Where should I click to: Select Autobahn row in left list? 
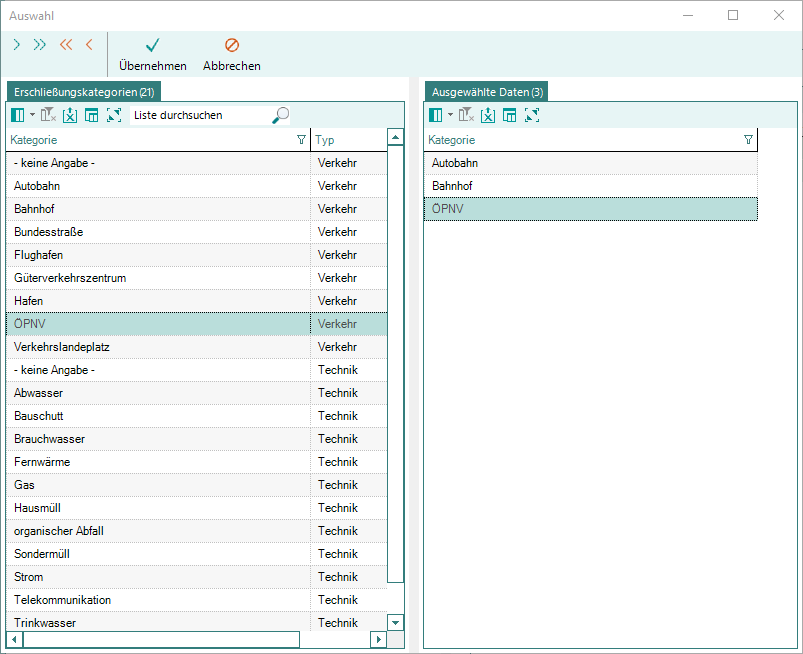tap(197, 186)
